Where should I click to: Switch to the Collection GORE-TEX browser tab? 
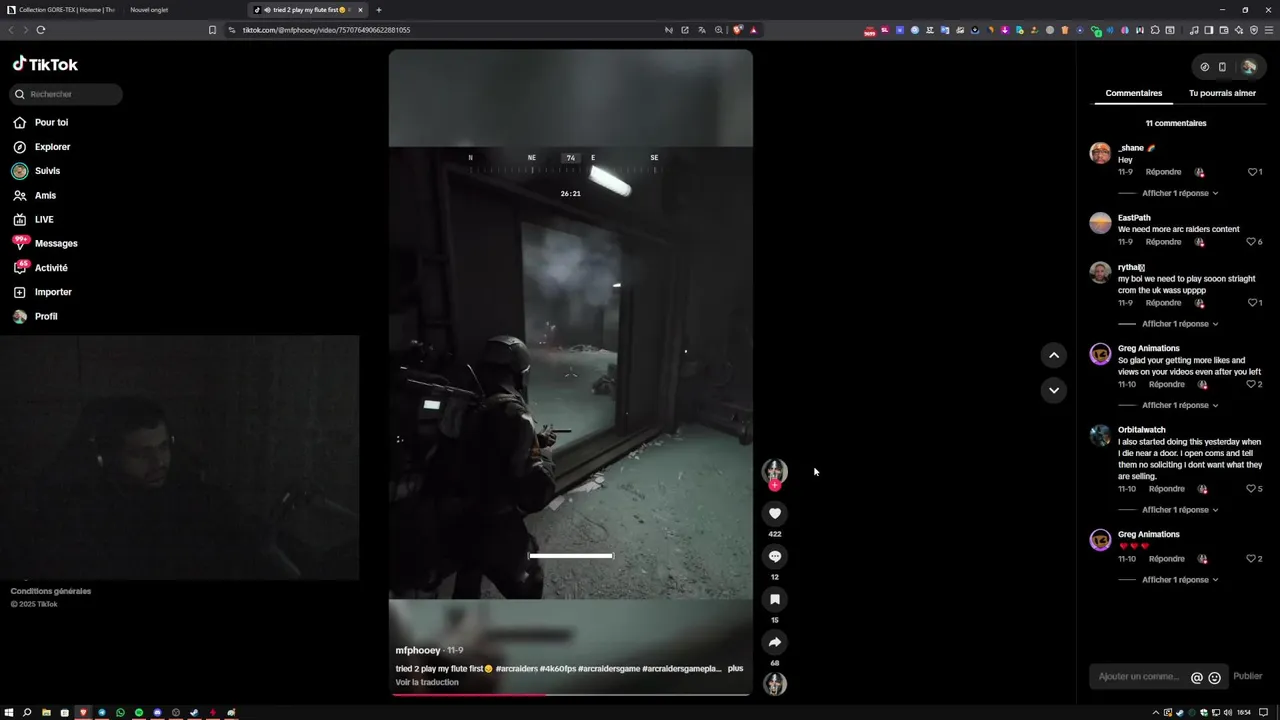[60, 10]
